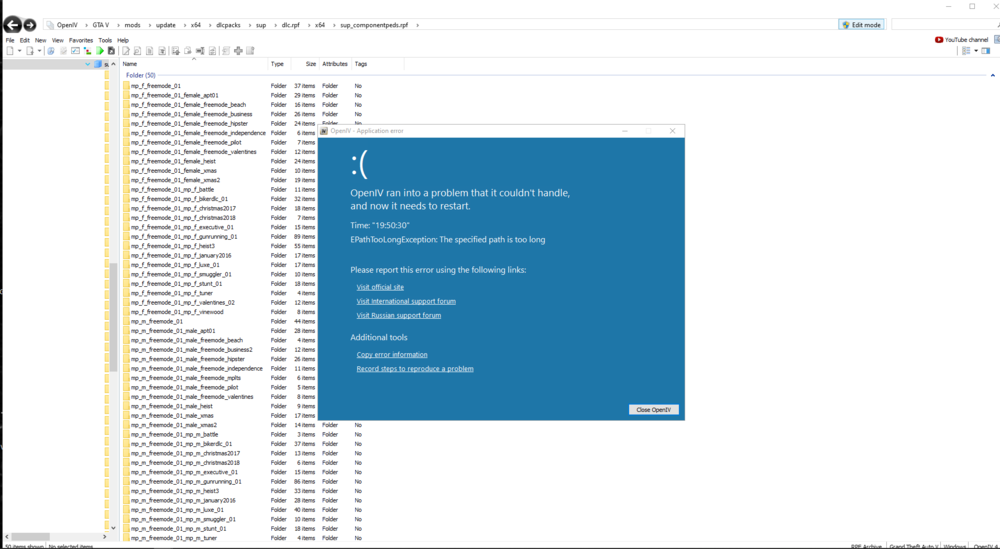Click the globe icon in the toolbar

[50, 51]
